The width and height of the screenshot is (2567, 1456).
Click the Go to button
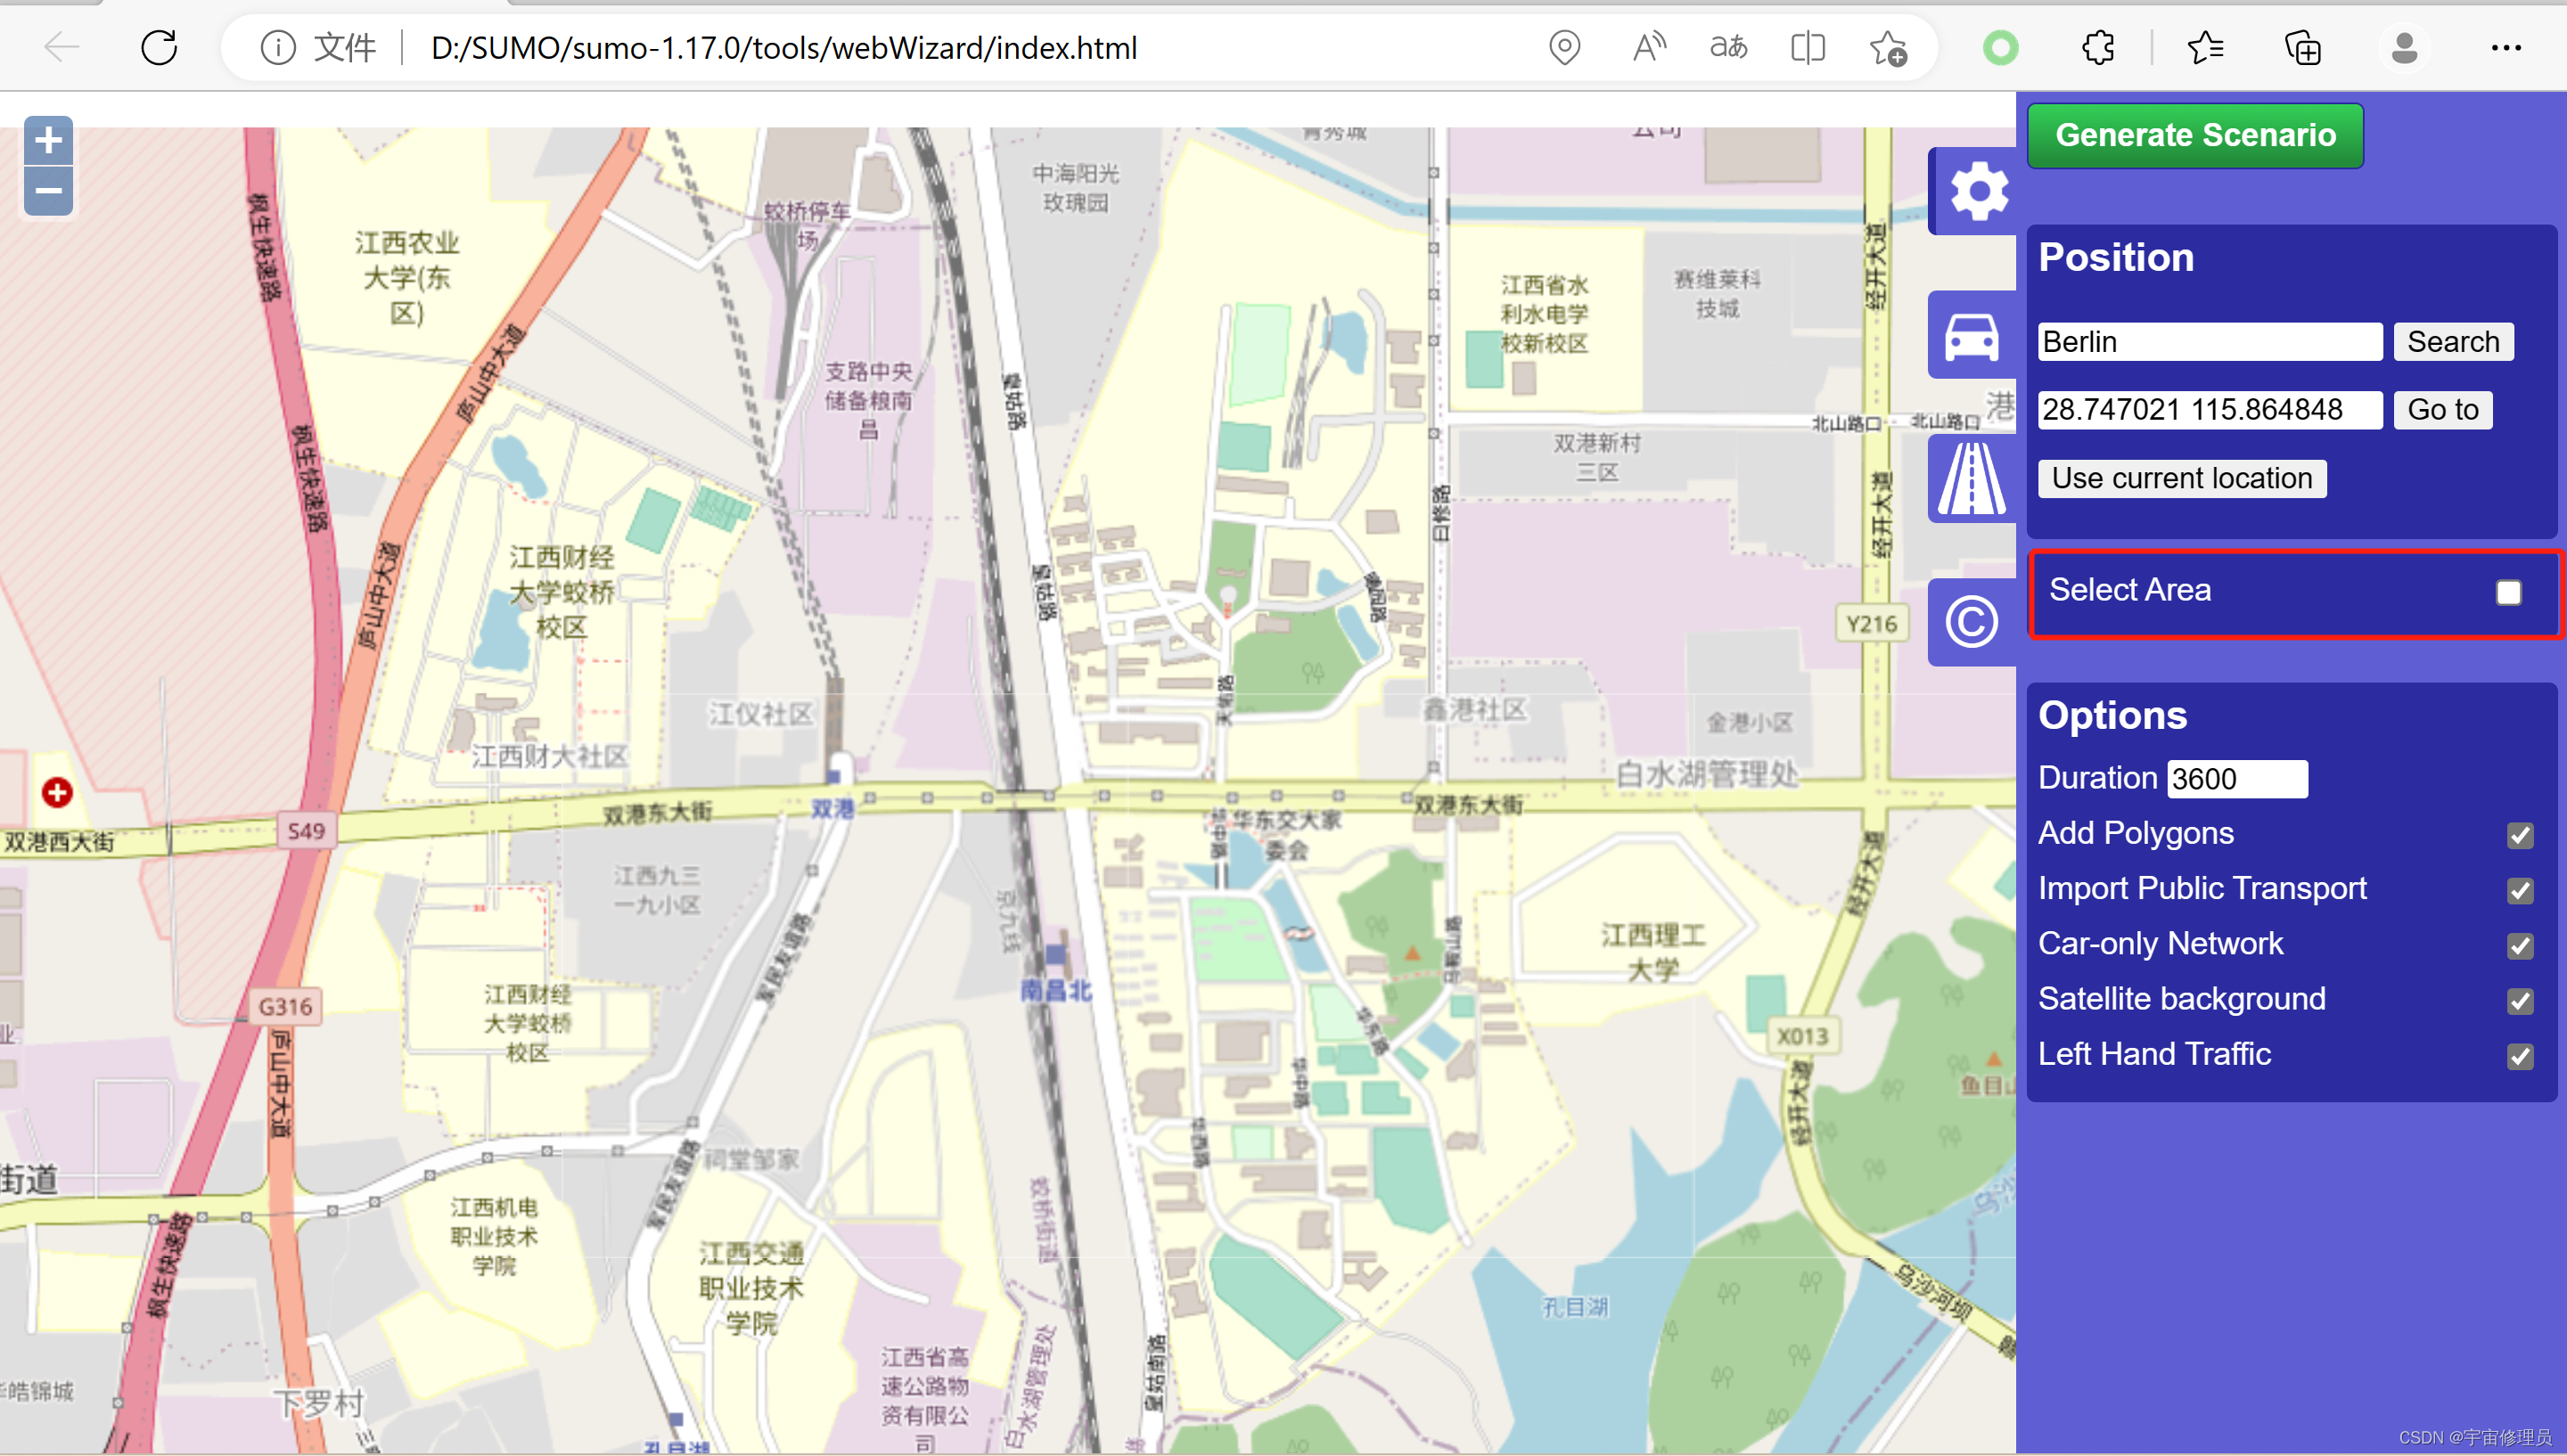tap(2441, 410)
